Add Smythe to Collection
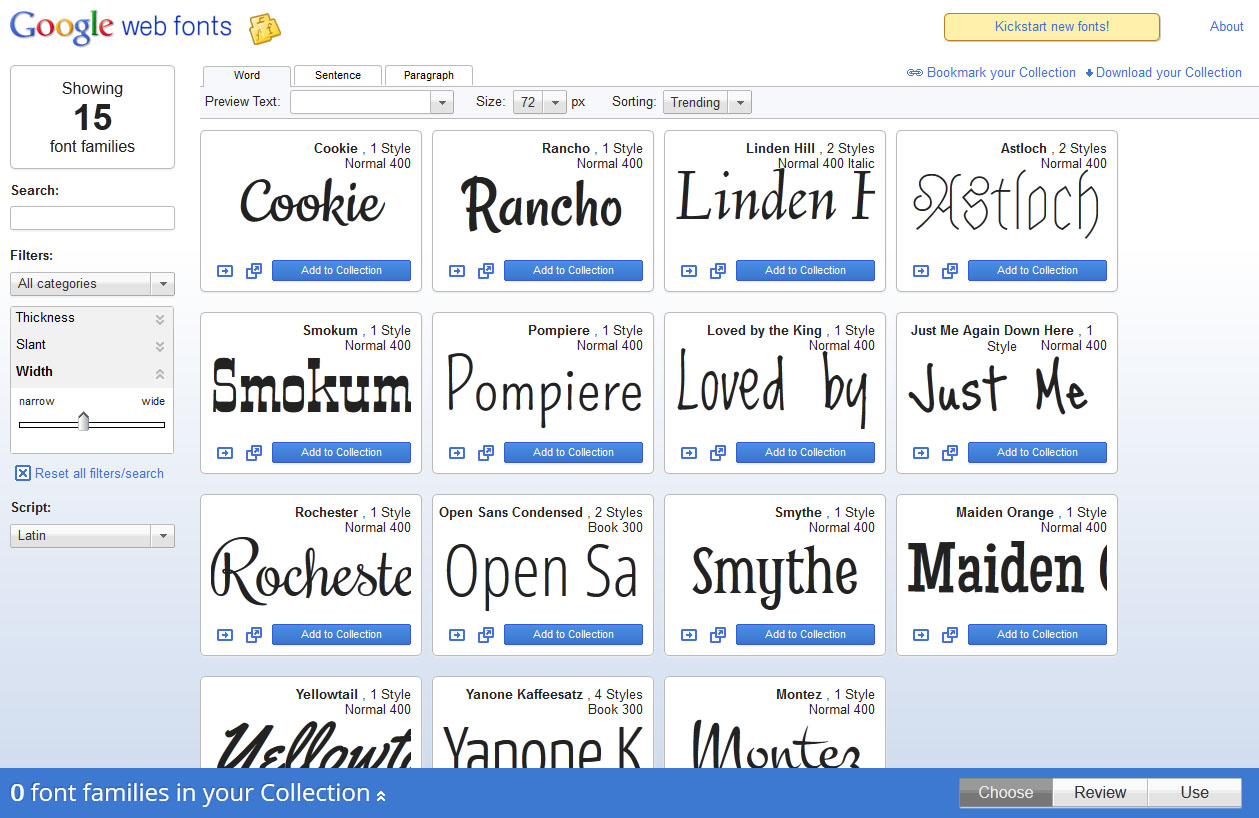Viewport: 1259px width, 818px height. point(805,635)
